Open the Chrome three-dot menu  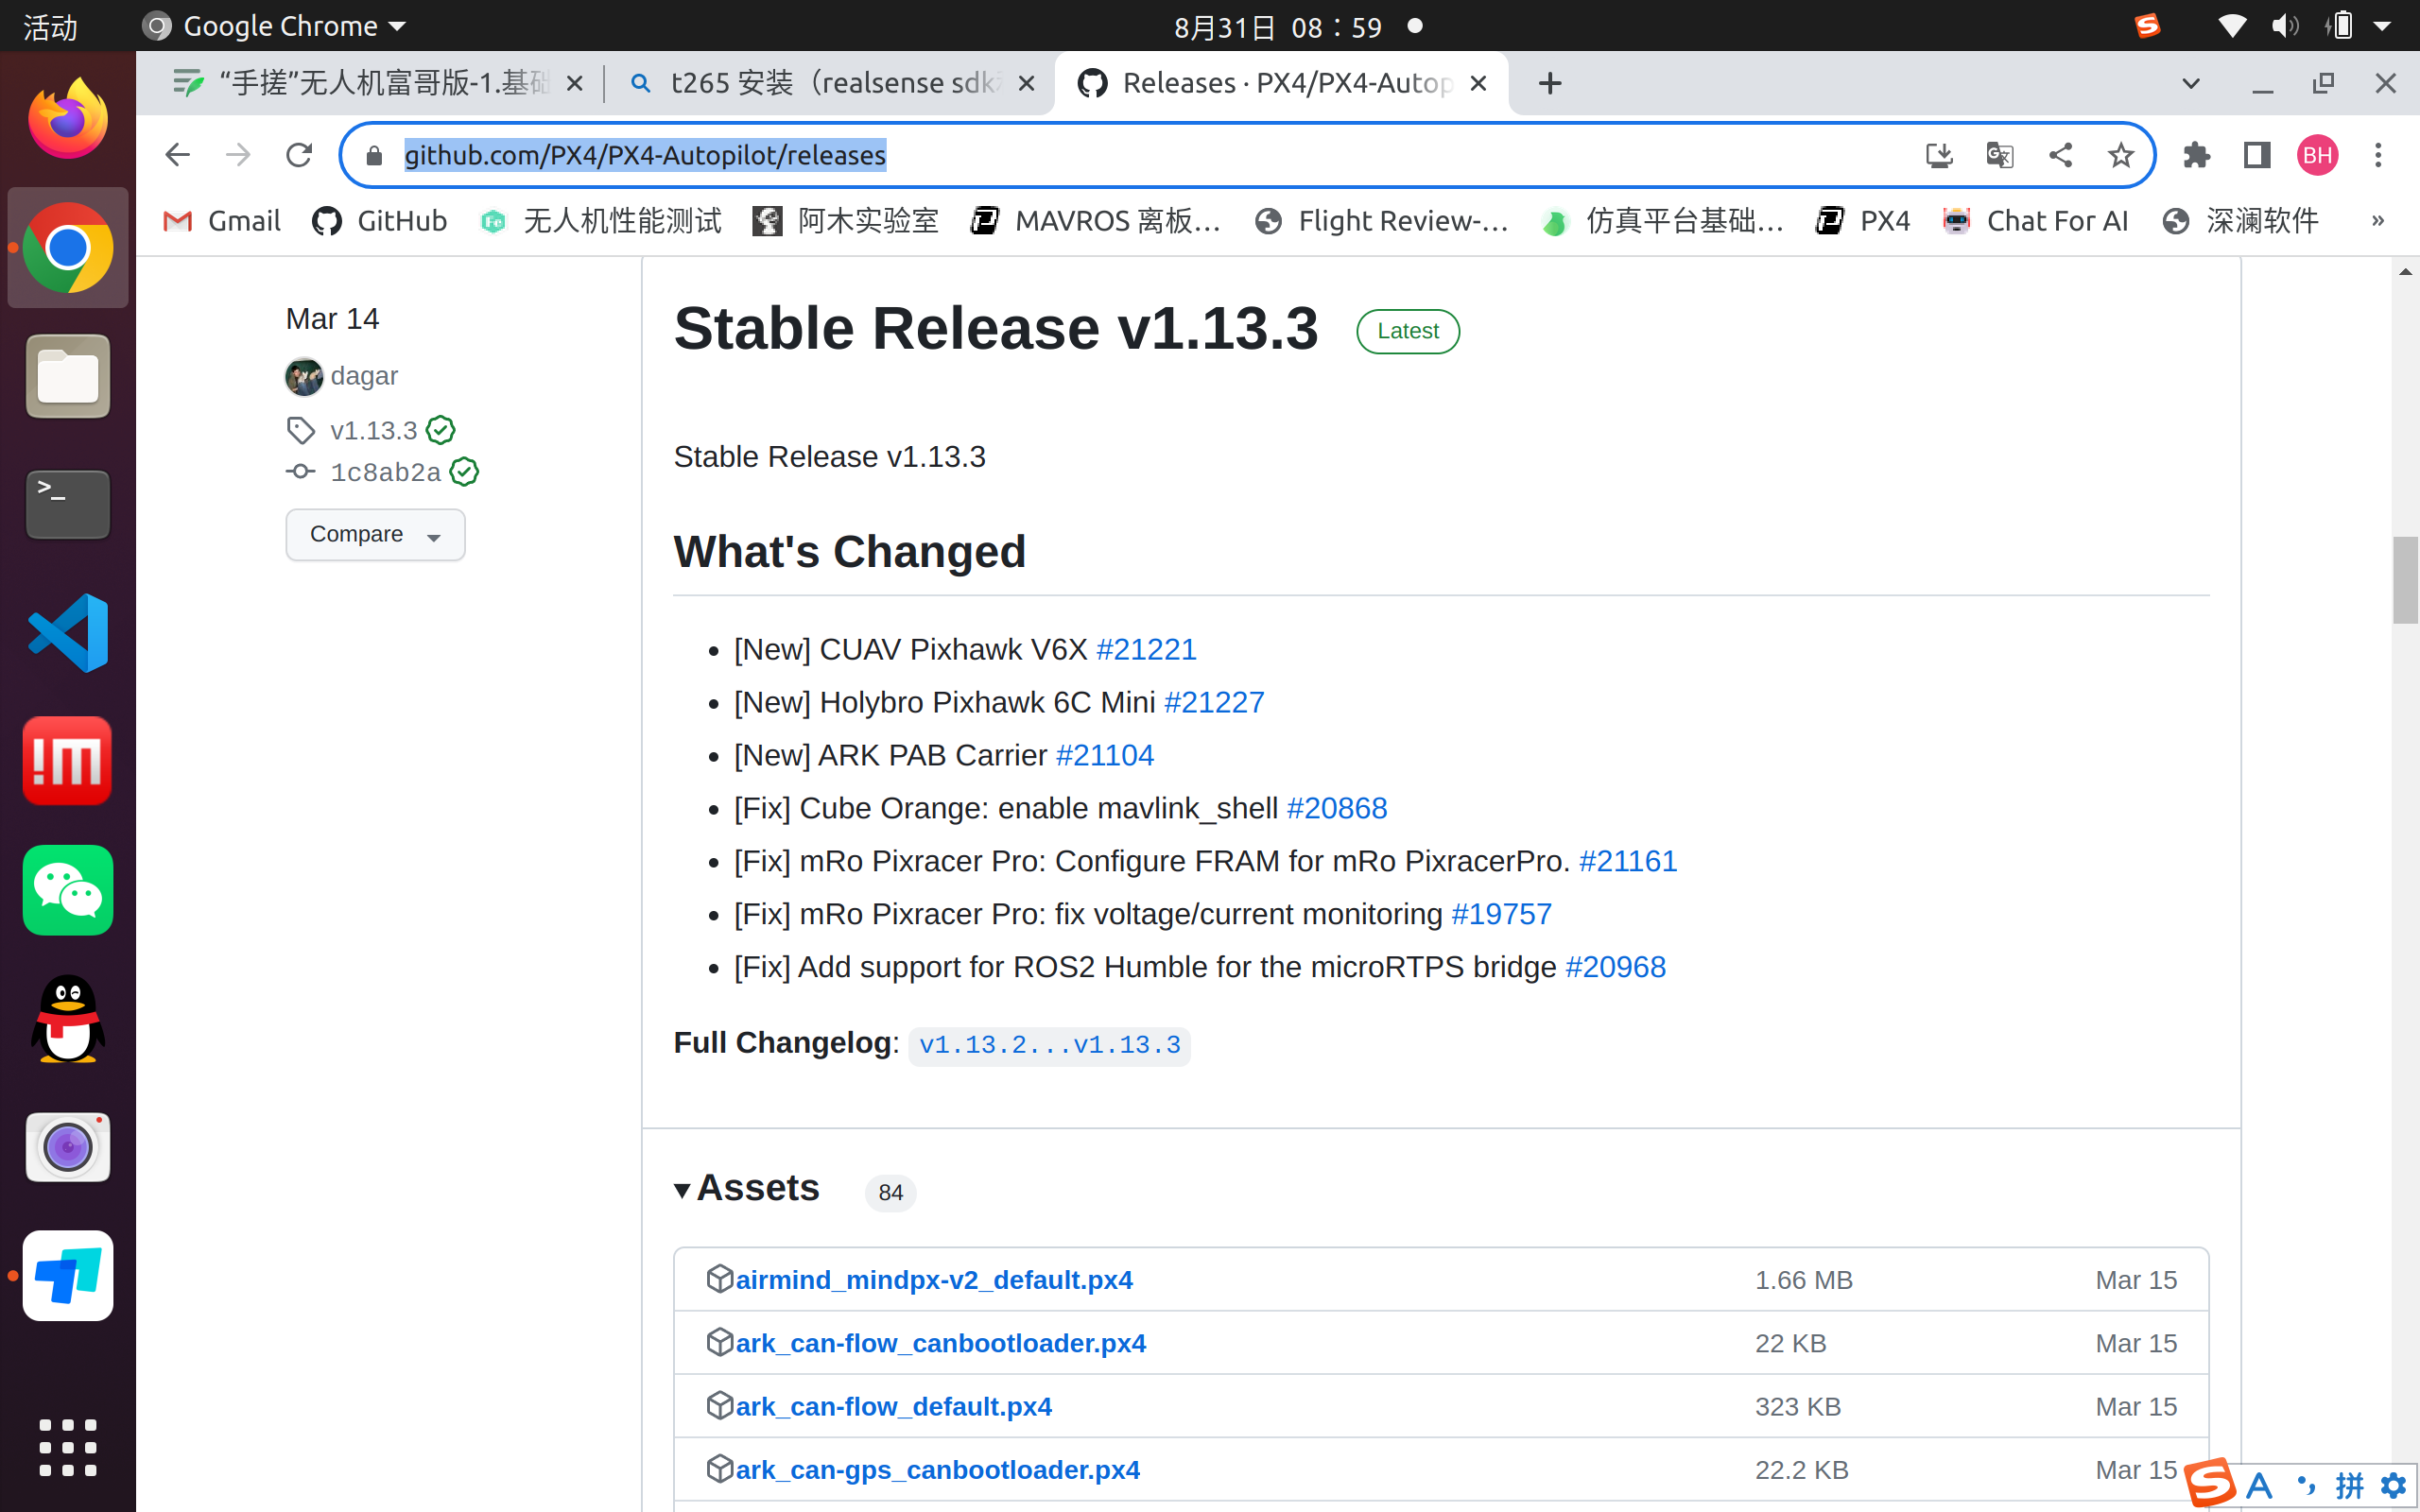click(x=2378, y=155)
